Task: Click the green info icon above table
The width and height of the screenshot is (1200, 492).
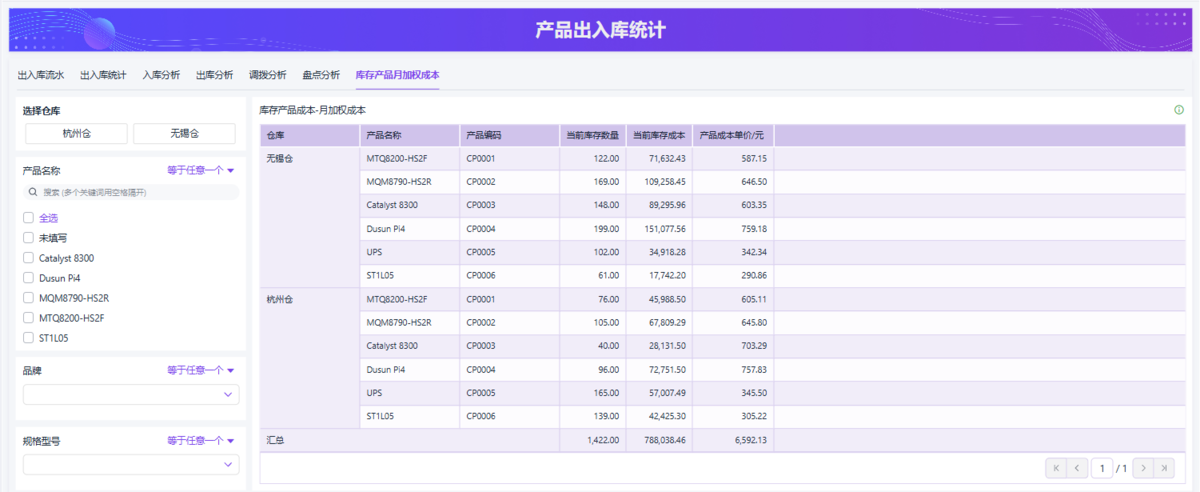Action: [1179, 110]
